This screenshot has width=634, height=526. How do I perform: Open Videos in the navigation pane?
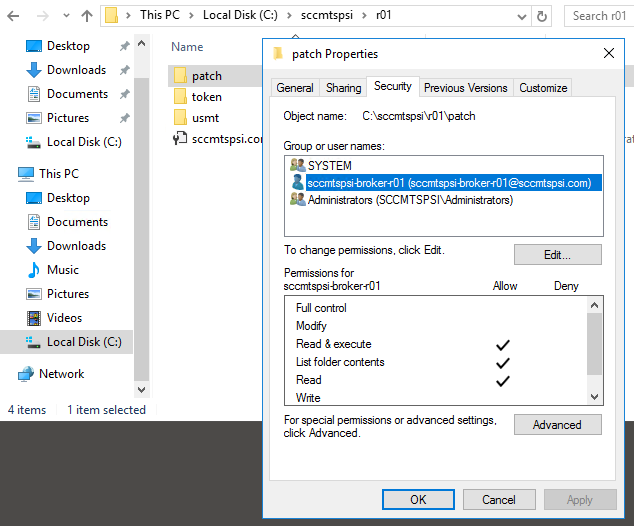64,318
